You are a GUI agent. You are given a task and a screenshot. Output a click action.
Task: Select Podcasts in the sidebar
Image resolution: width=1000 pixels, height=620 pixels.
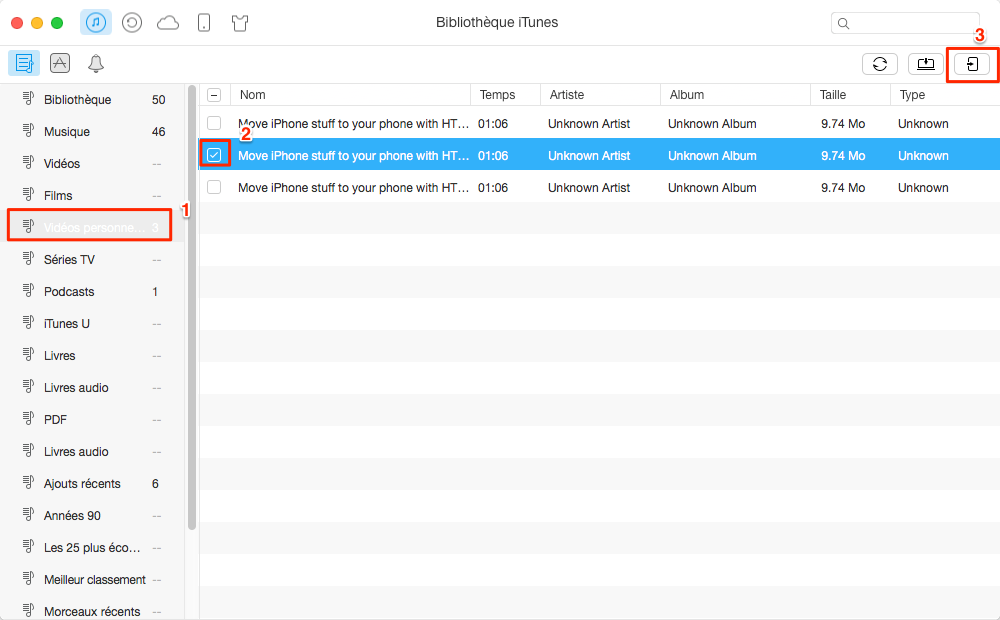(x=92, y=292)
